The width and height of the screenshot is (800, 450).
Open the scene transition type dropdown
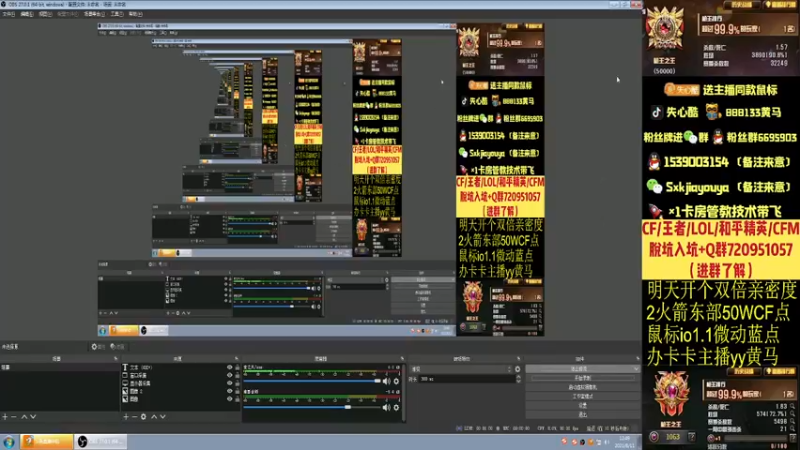tap(461, 369)
